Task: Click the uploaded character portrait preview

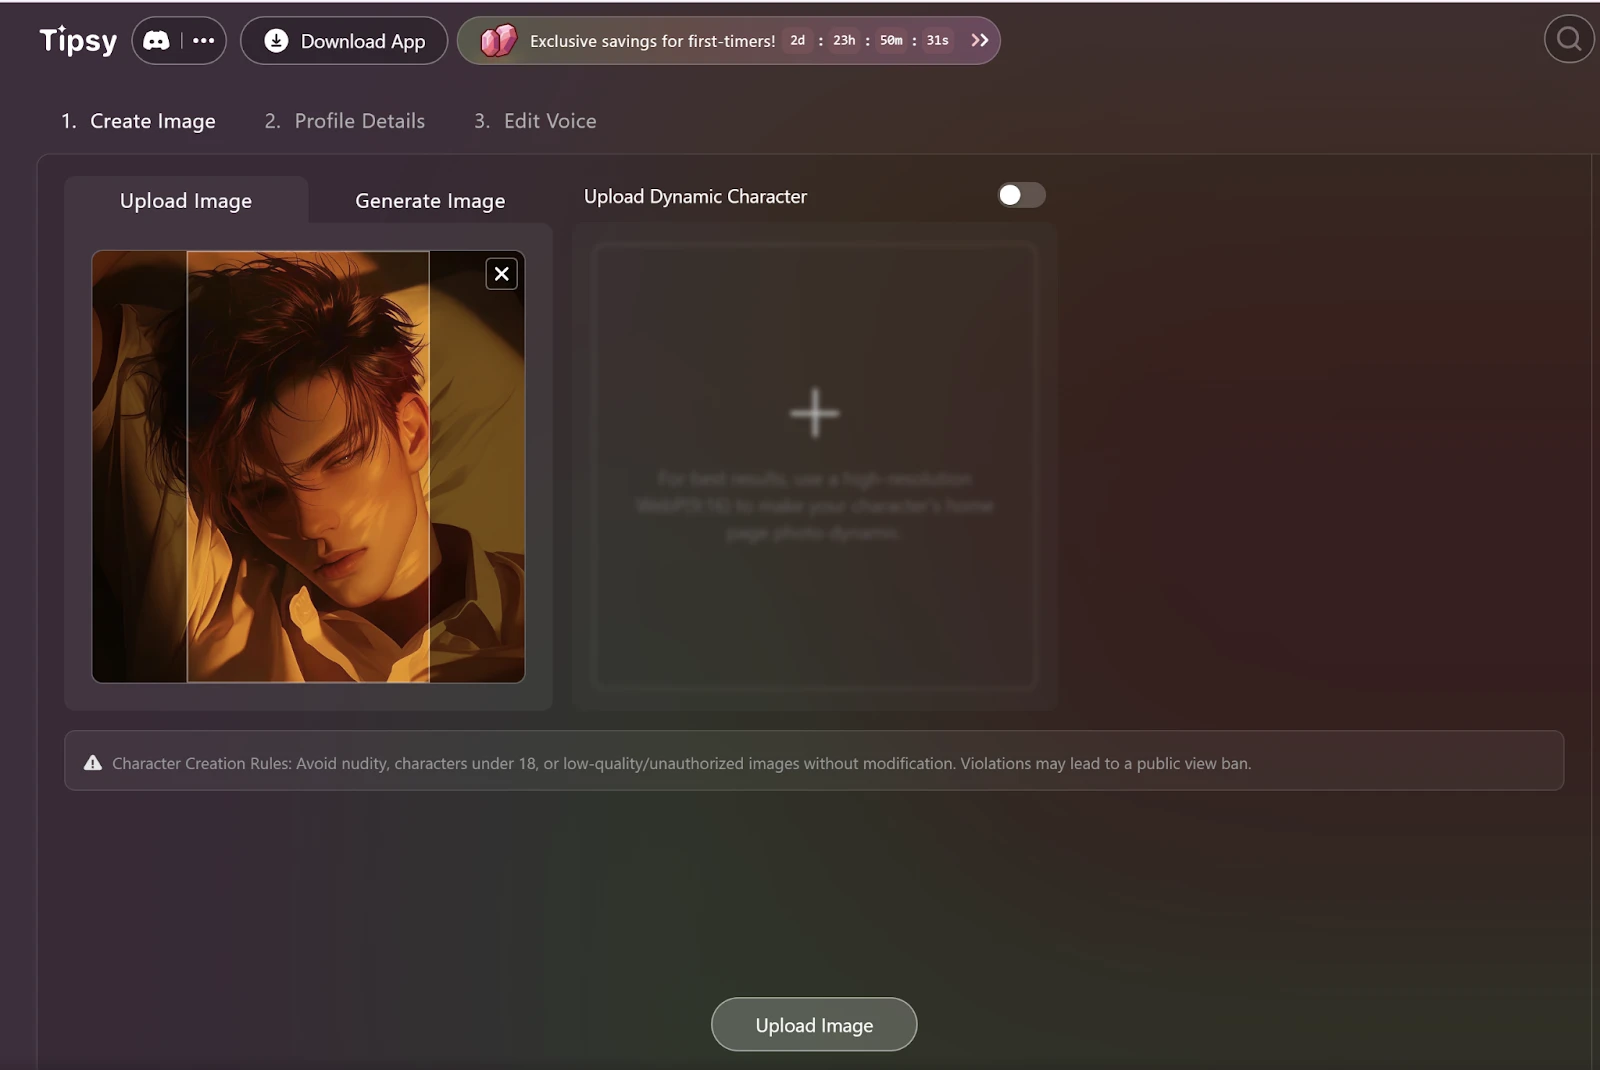Action: [x=308, y=467]
